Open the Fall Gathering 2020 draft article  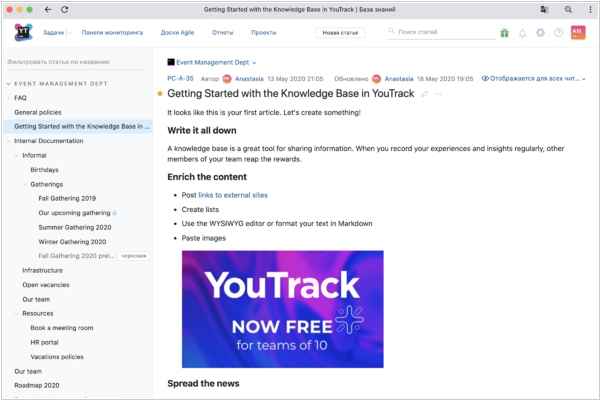(76, 256)
